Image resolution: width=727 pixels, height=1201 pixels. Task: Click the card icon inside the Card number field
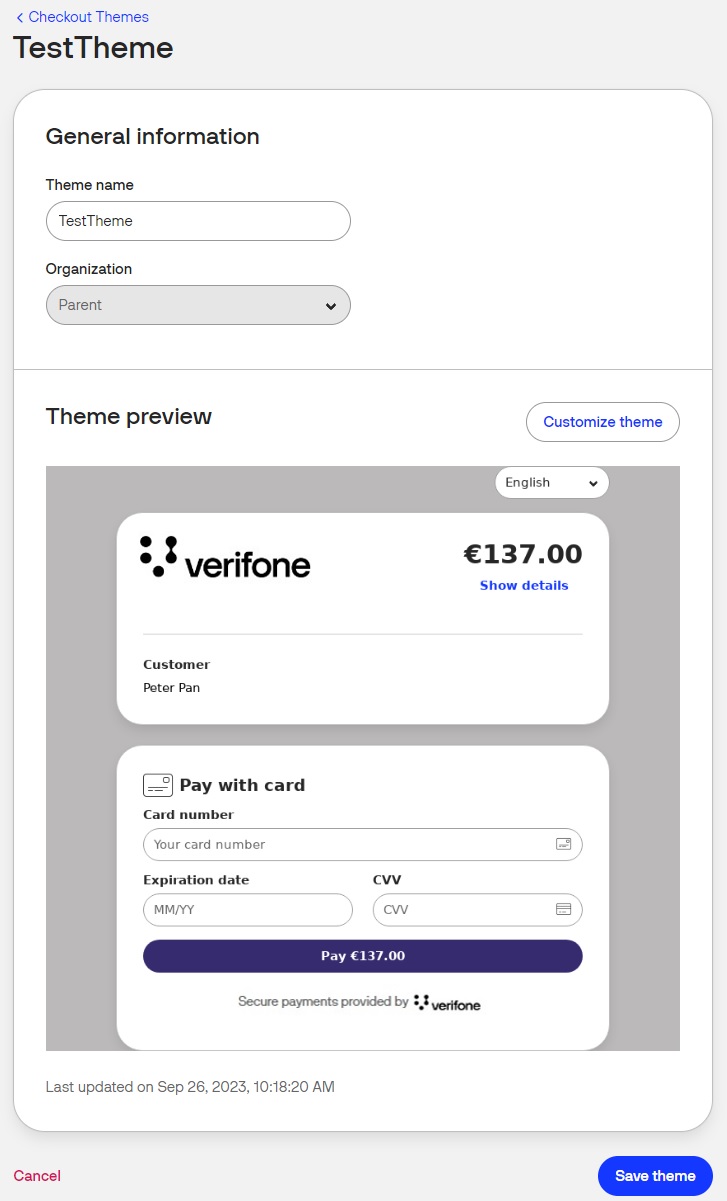[x=563, y=844]
